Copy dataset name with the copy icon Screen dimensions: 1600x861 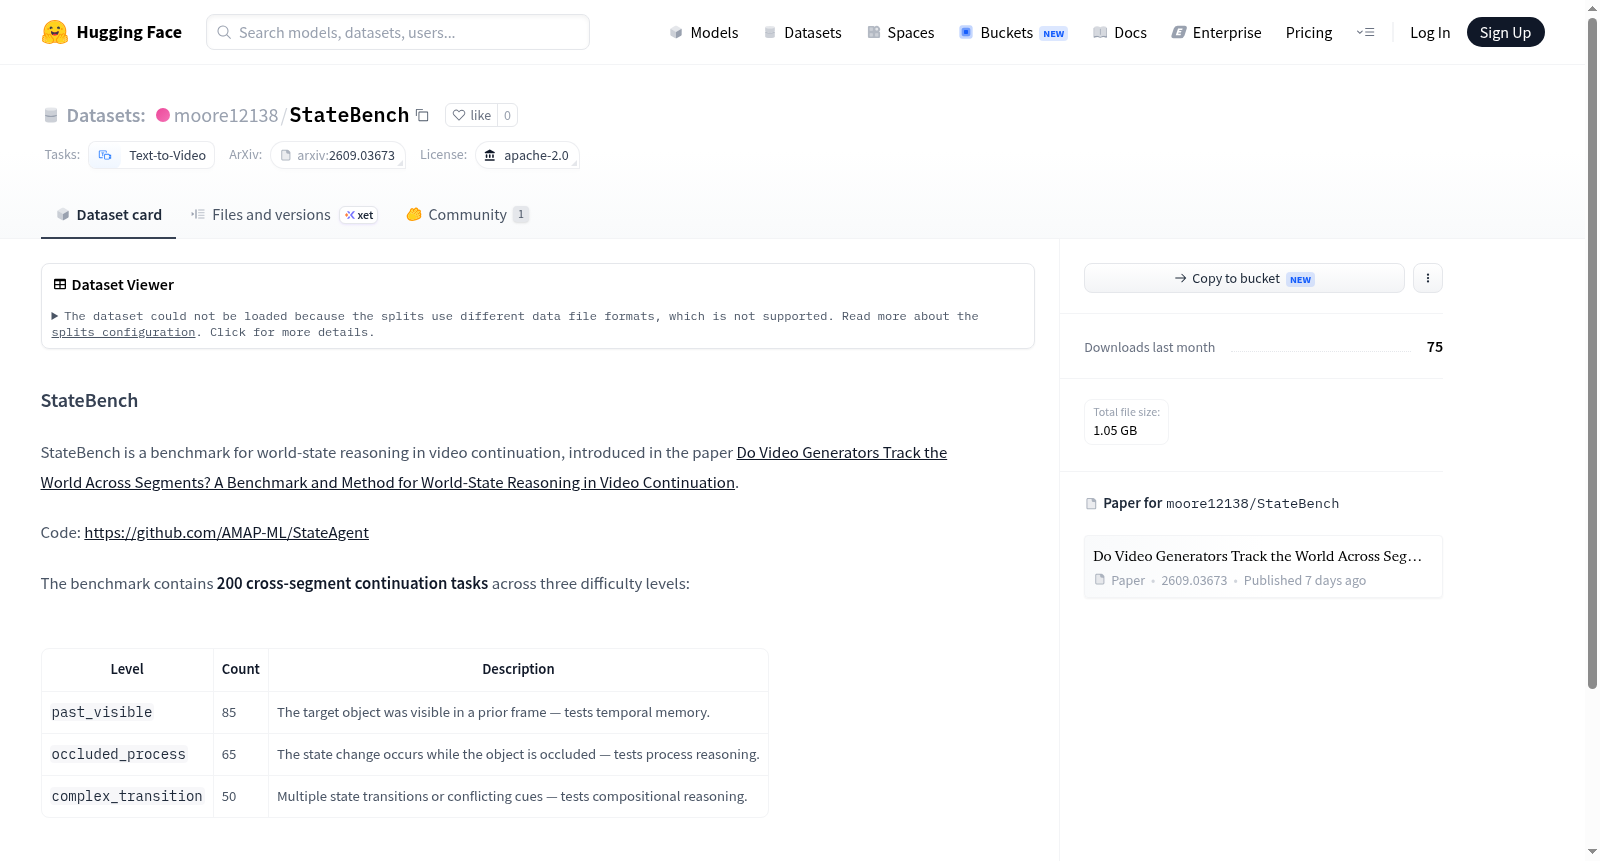pos(423,115)
